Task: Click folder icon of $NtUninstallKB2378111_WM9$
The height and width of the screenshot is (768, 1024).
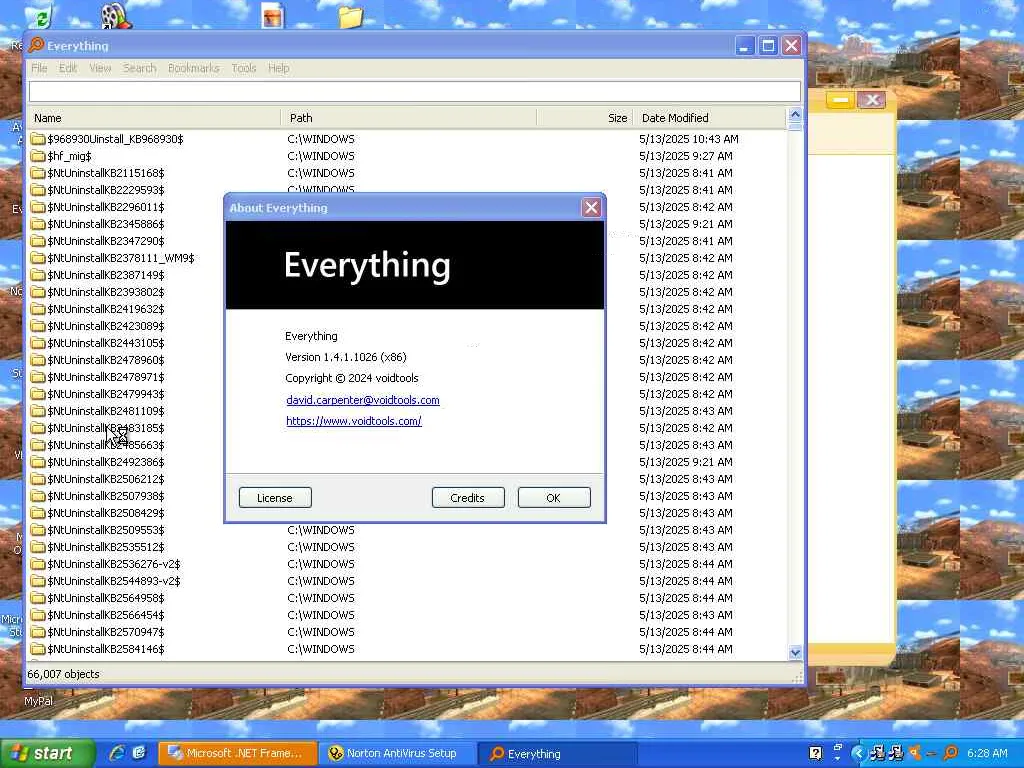Action: (38, 258)
